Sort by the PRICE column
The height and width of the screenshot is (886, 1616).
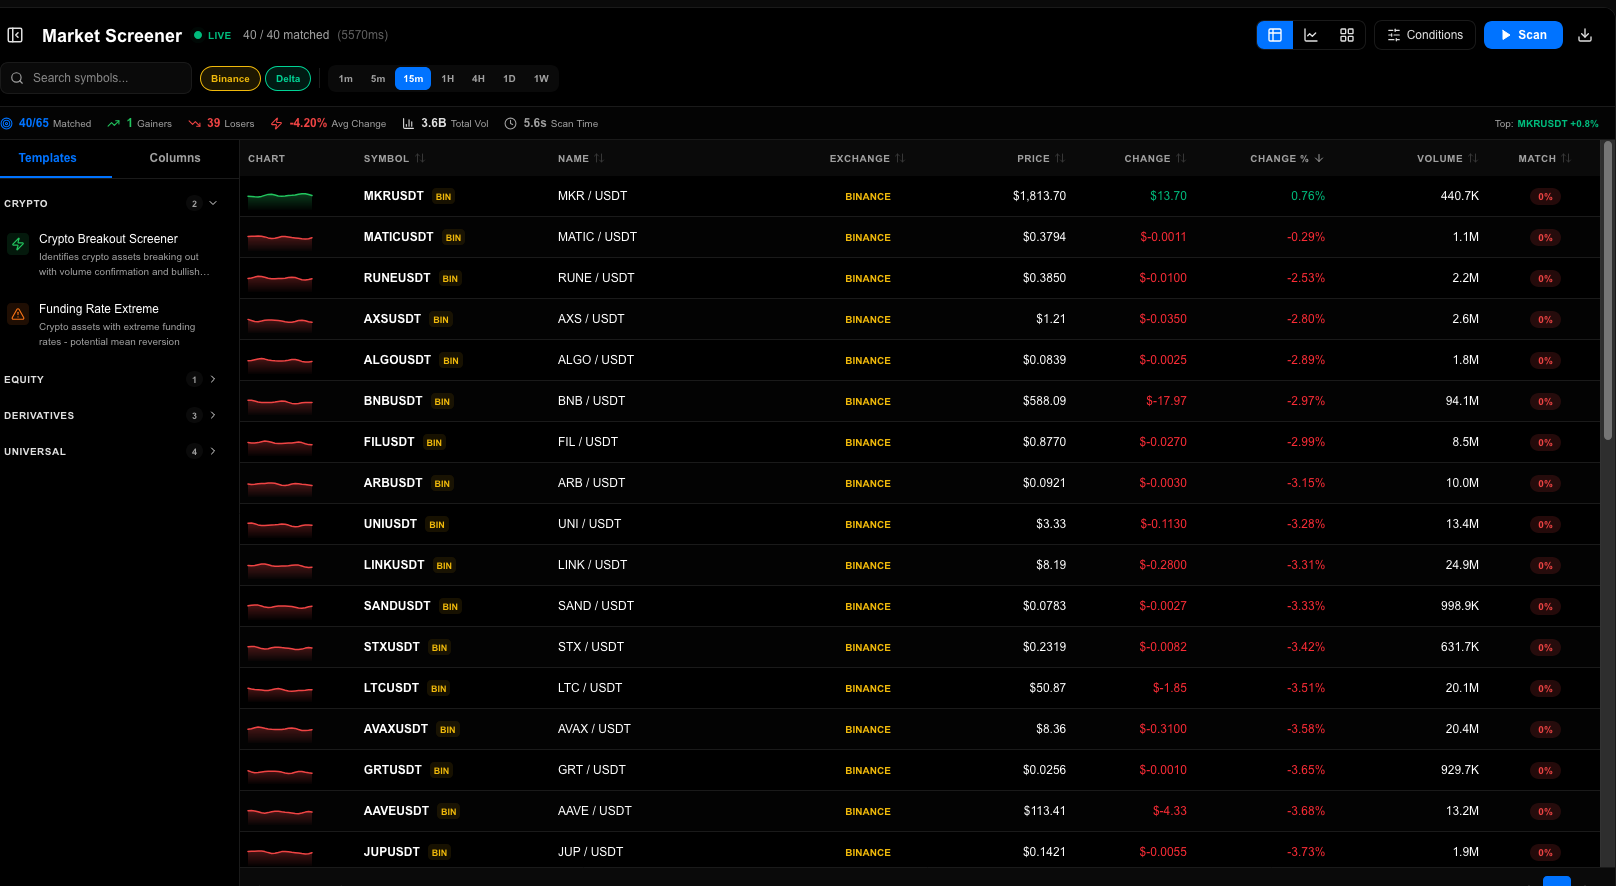pos(1041,159)
